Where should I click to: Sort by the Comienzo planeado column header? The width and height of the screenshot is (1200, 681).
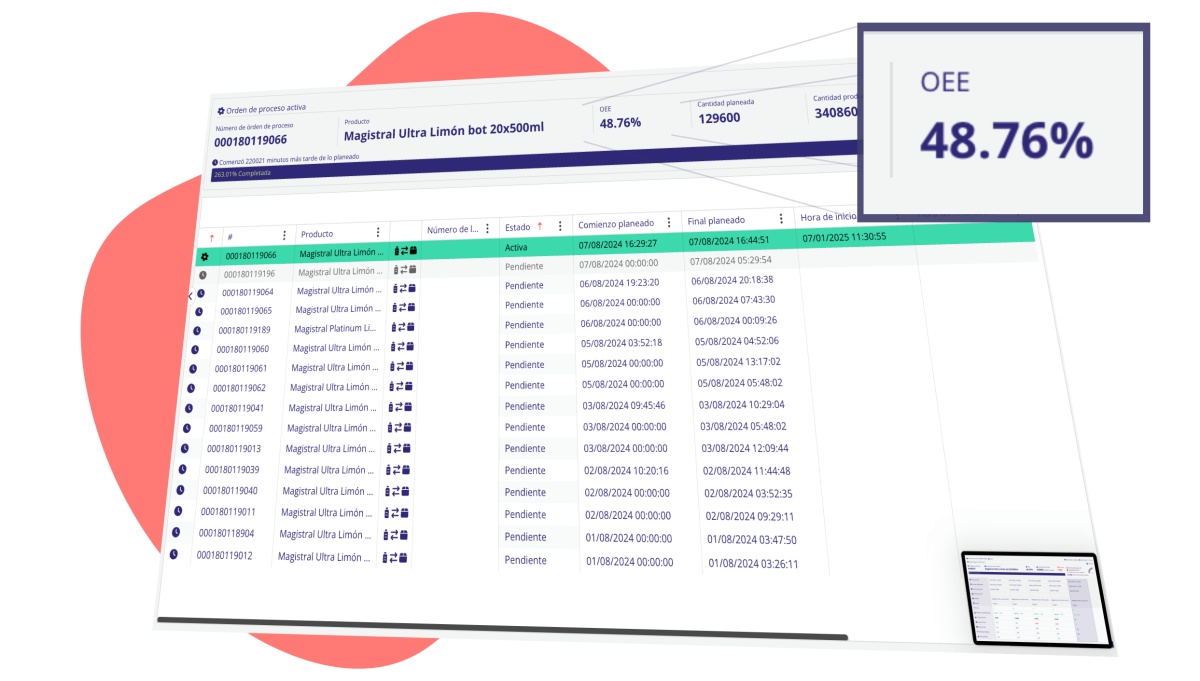[616, 223]
